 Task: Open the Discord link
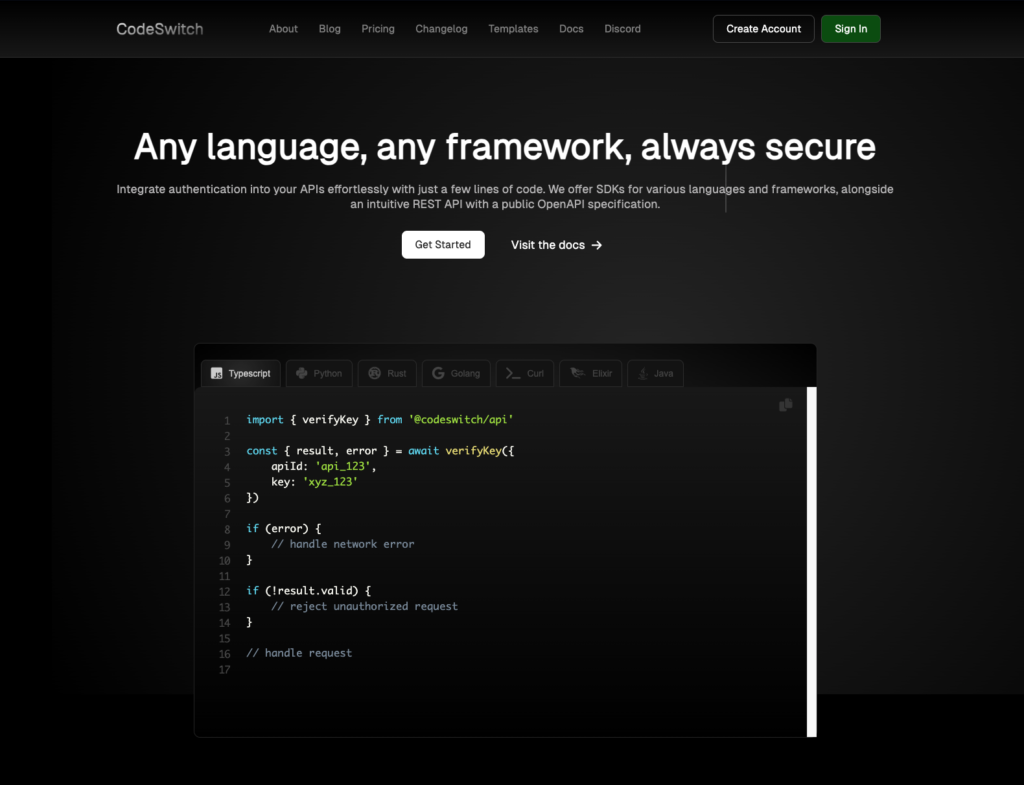622,29
